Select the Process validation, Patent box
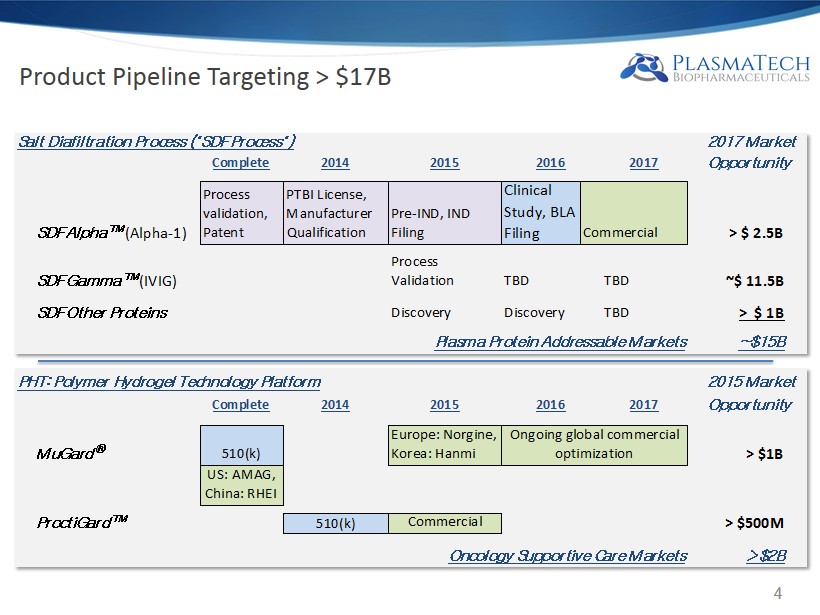 (x=241, y=213)
